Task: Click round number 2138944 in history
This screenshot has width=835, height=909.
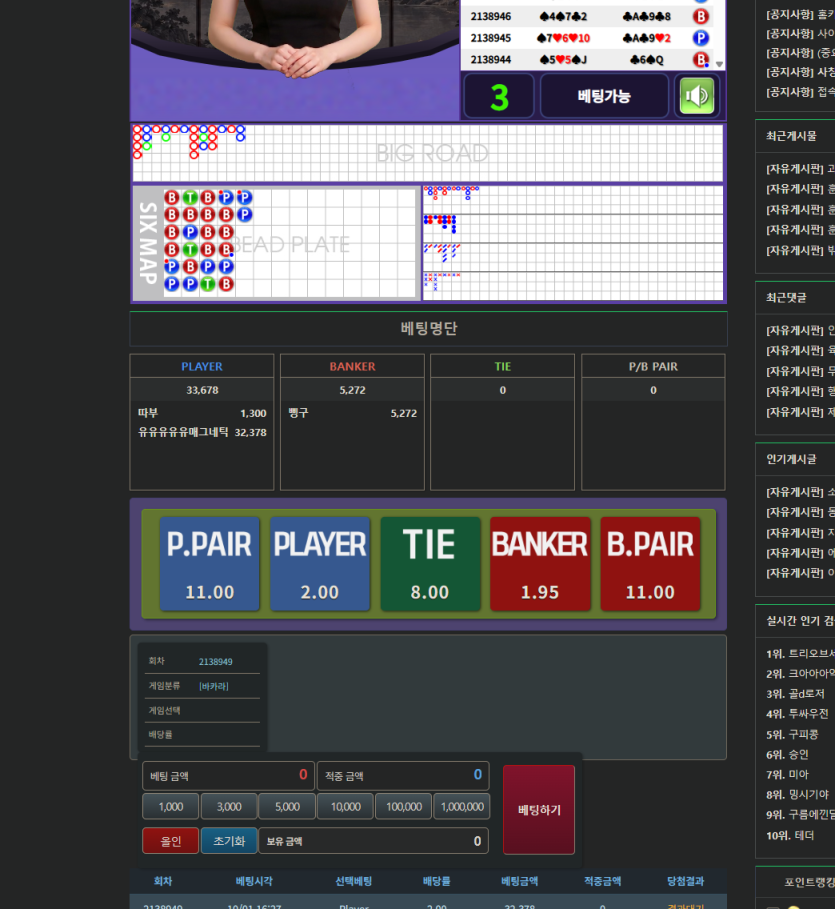Action: pos(491,59)
